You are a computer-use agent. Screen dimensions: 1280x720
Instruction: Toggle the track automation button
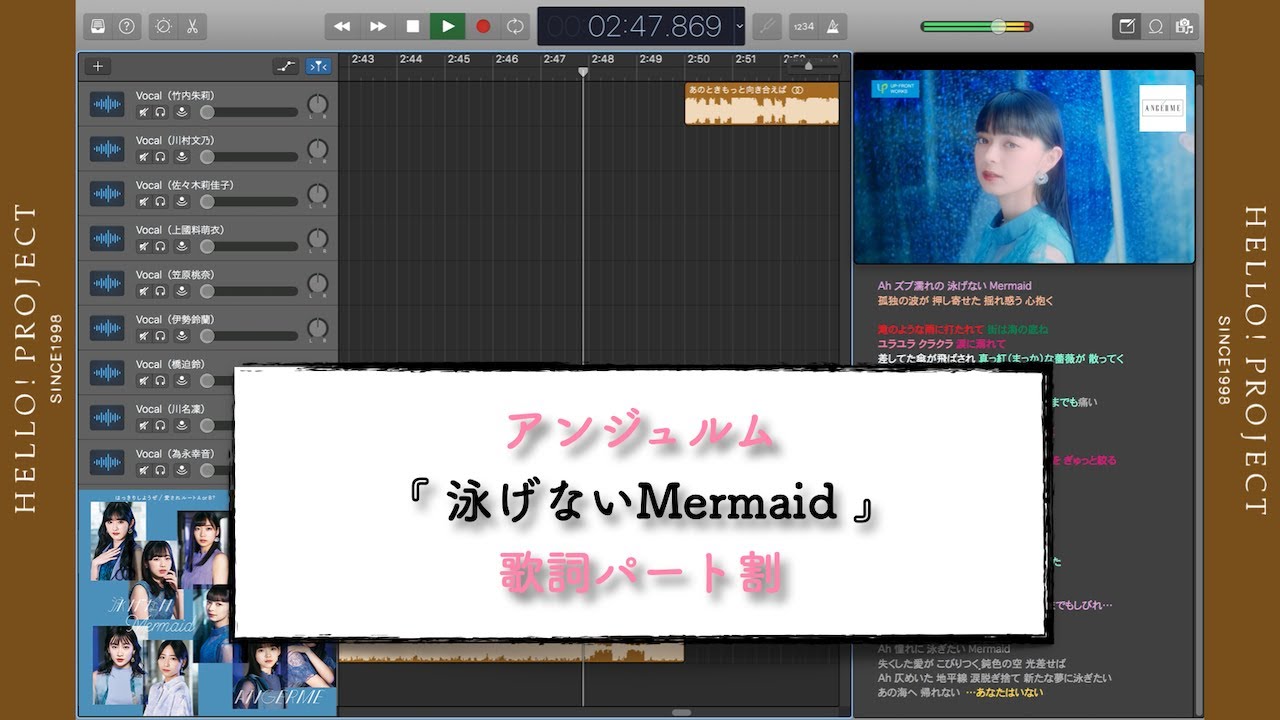point(286,66)
